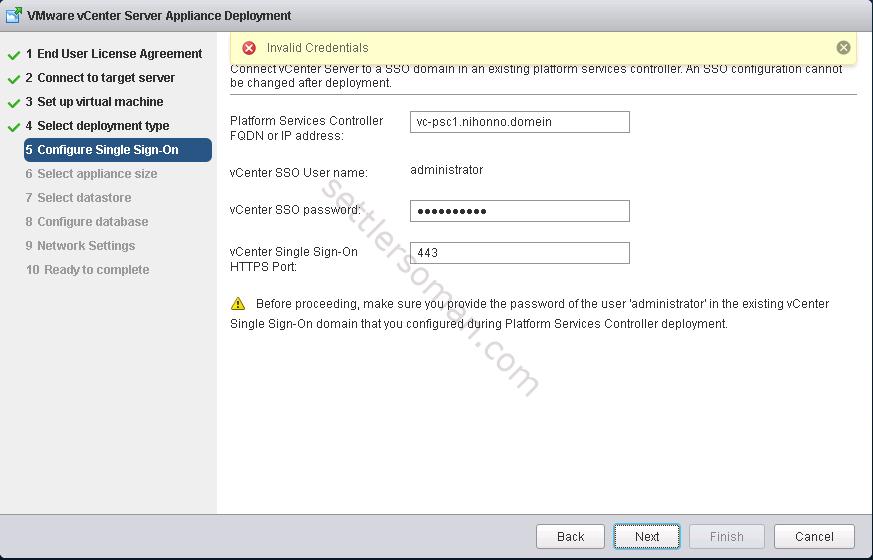Click the red error icon in the banner
The width and height of the screenshot is (873, 560).
click(249, 48)
